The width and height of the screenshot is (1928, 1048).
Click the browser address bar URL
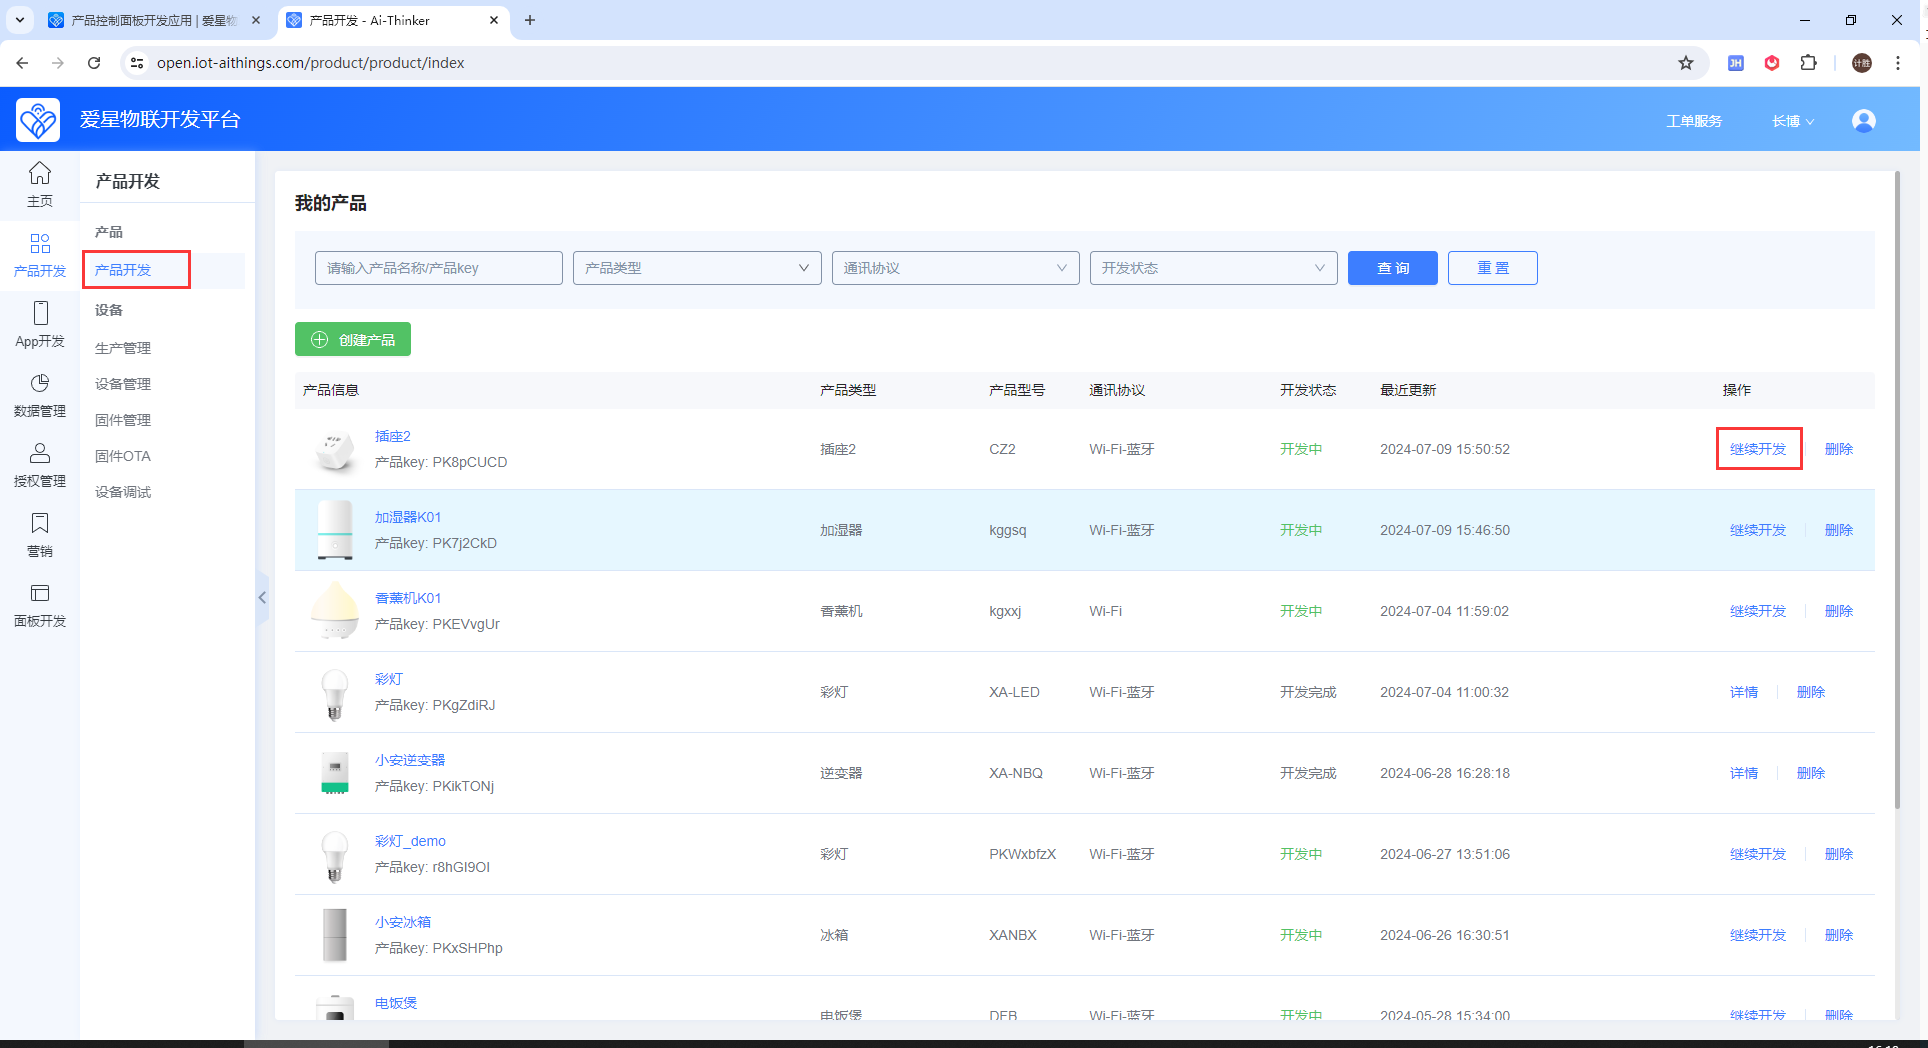point(310,63)
